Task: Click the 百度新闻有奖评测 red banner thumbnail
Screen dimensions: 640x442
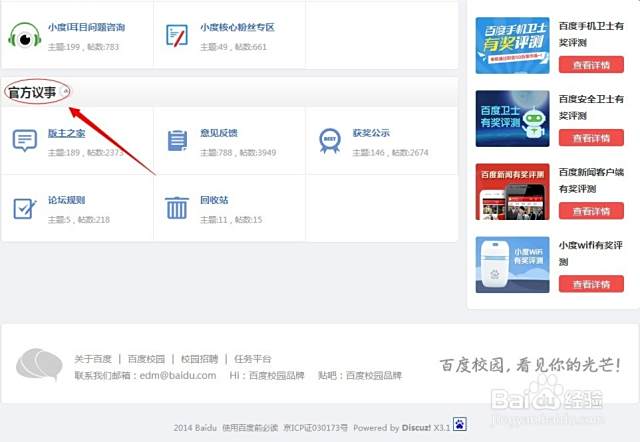Action: click(512, 191)
